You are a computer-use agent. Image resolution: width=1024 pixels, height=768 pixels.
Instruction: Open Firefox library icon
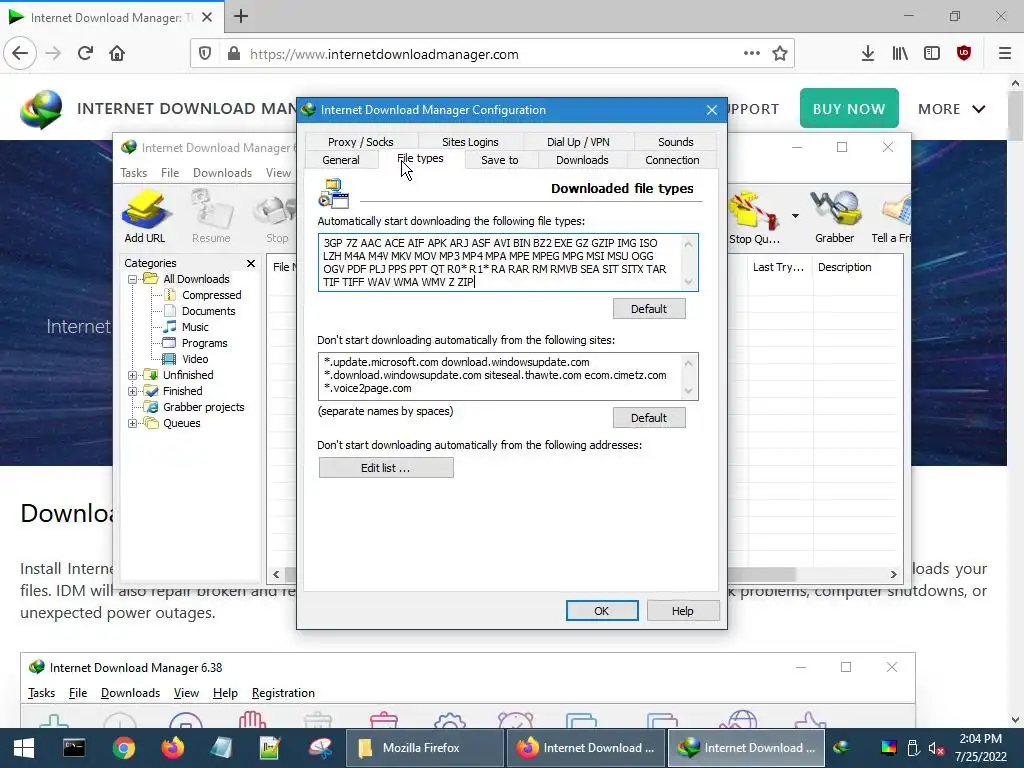click(x=900, y=54)
